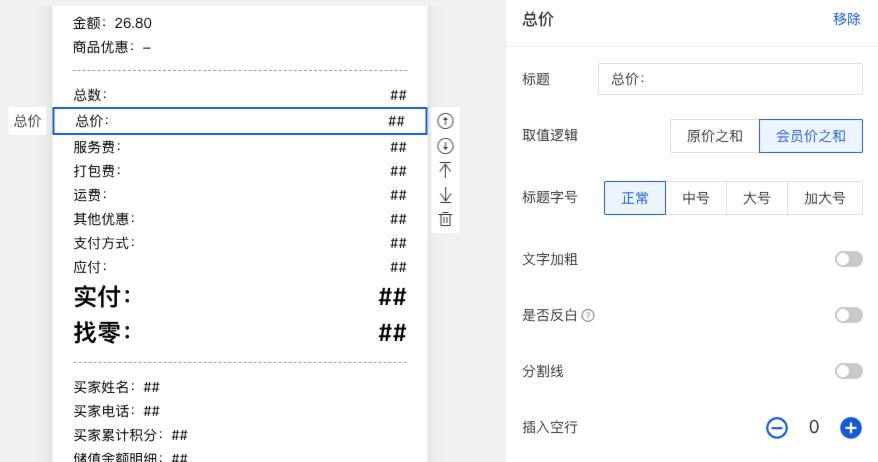
Task: Delete the 总价 row with trash icon
Action: pyautogui.click(x=446, y=218)
